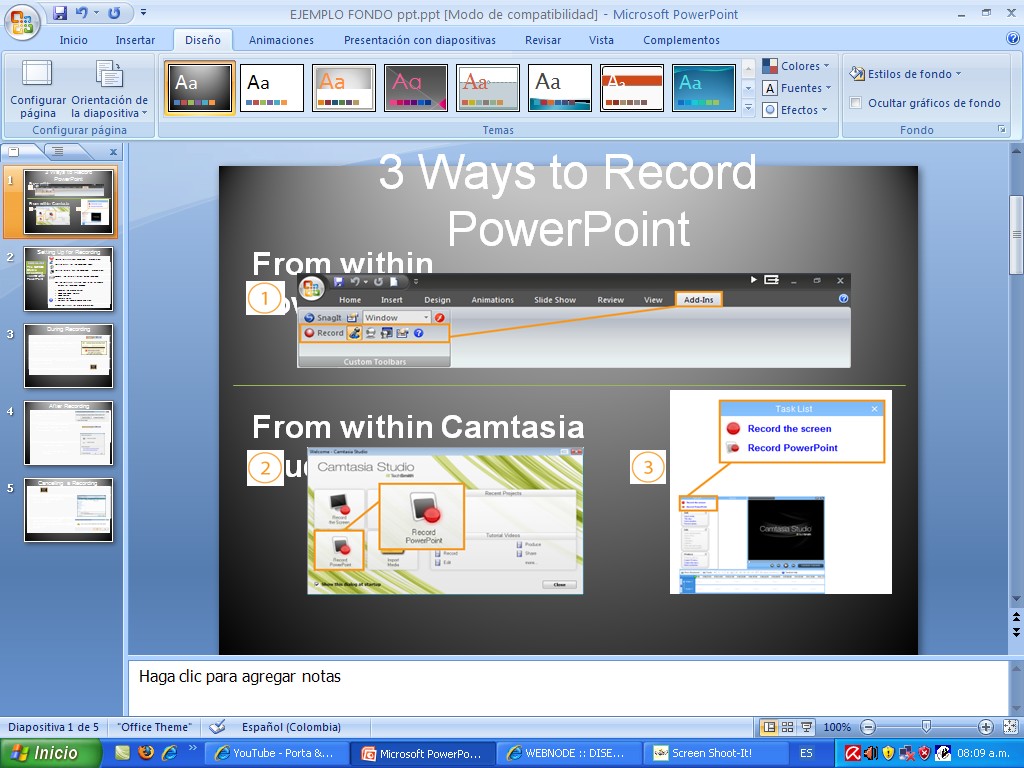Switch to WEBNODE taskbar window
Image resolution: width=1024 pixels, height=768 pixels.
[x=568, y=753]
